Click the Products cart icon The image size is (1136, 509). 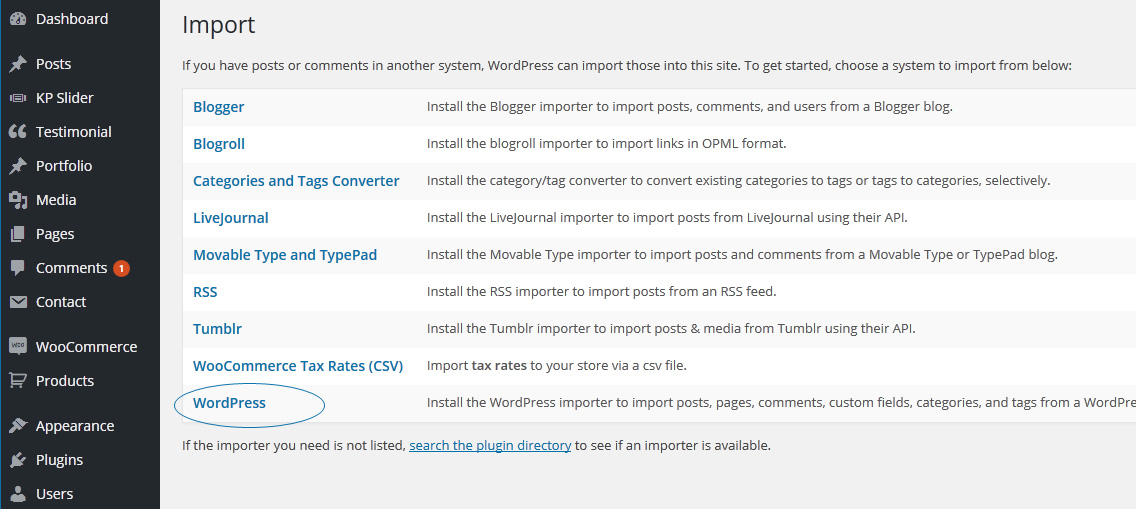tap(17, 381)
